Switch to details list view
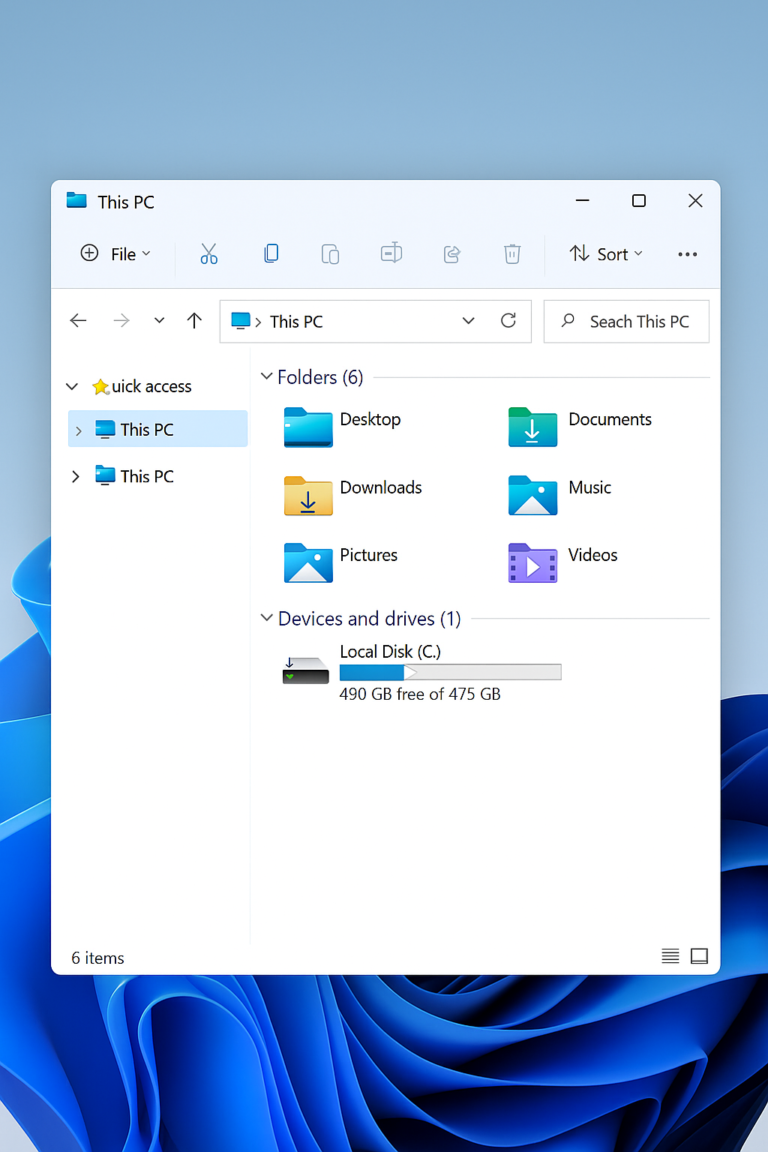 point(670,957)
